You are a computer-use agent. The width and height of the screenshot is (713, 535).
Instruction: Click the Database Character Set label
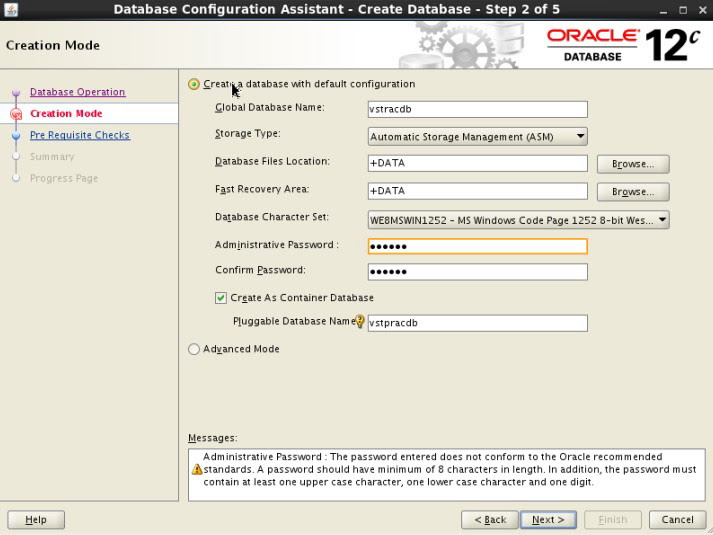(x=272, y=217)
